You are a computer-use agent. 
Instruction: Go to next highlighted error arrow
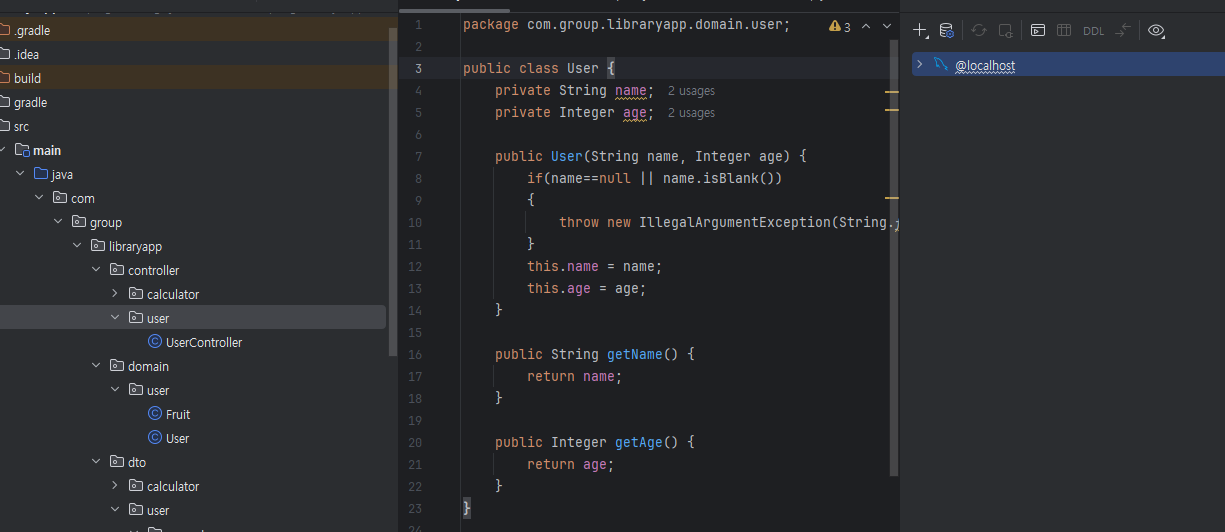887,26
